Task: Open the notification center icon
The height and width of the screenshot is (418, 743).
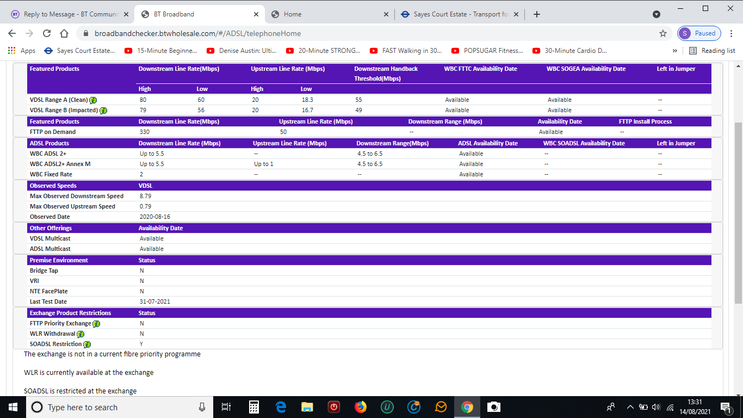Action: pyautogui.click(x=726, y=407)
